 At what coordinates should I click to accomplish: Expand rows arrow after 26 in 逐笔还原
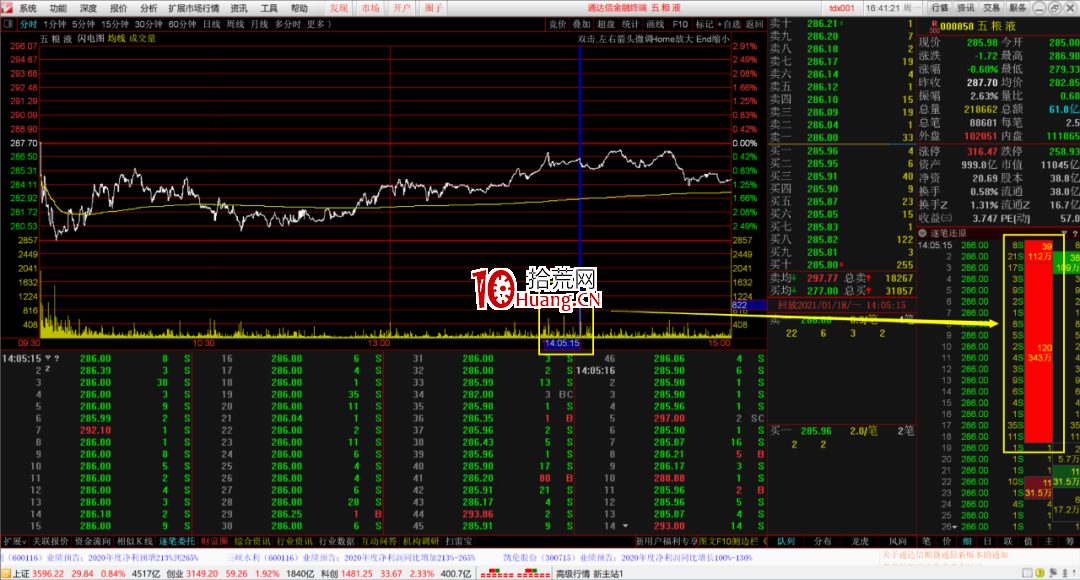(x=955, y=527)
